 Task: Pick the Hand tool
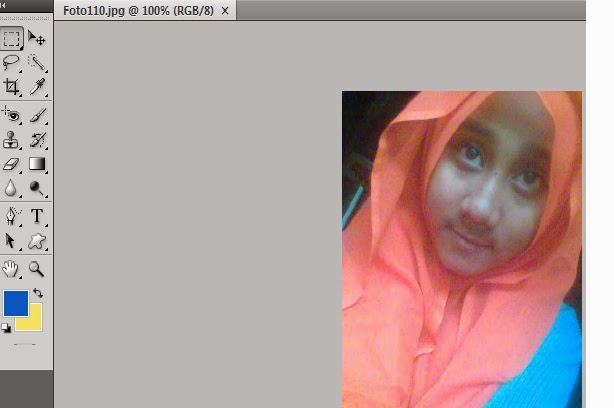(11, 269)
